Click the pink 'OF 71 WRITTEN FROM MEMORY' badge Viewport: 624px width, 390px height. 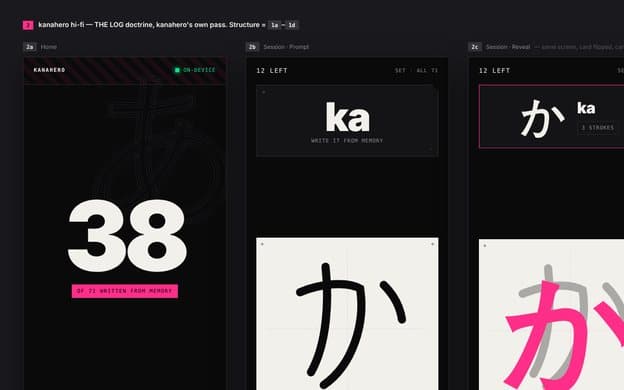click(125, 291)
